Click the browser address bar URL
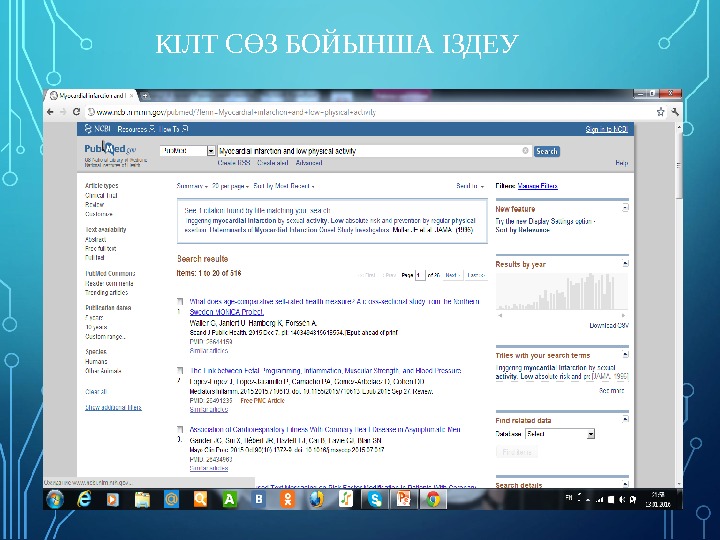Viewport: 720px width, 540px height. tap(236, 112)
